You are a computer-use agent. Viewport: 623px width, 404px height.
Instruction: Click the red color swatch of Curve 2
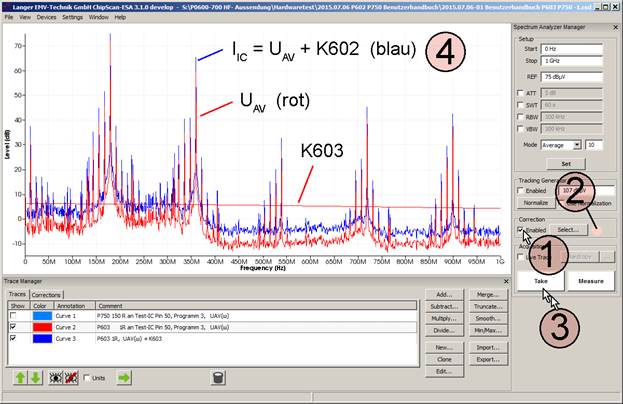coord(41,326)
